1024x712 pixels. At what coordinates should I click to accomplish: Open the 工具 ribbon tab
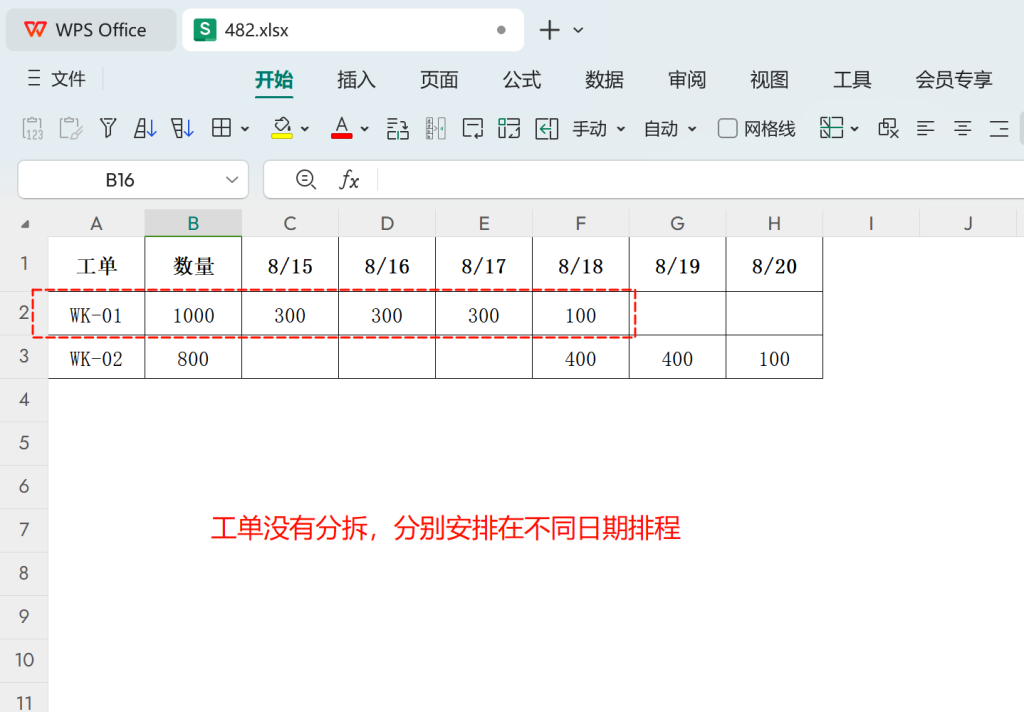click(x=852, y=80)
